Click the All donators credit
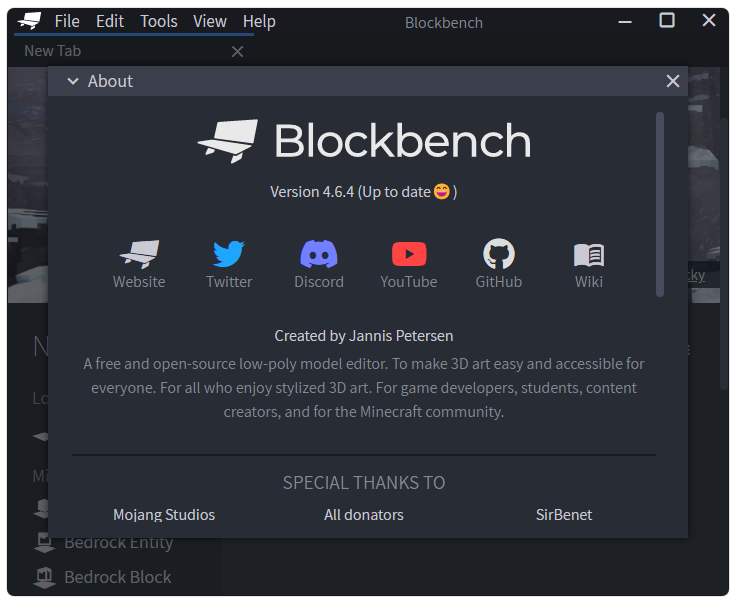 click(x=364, y=515)
